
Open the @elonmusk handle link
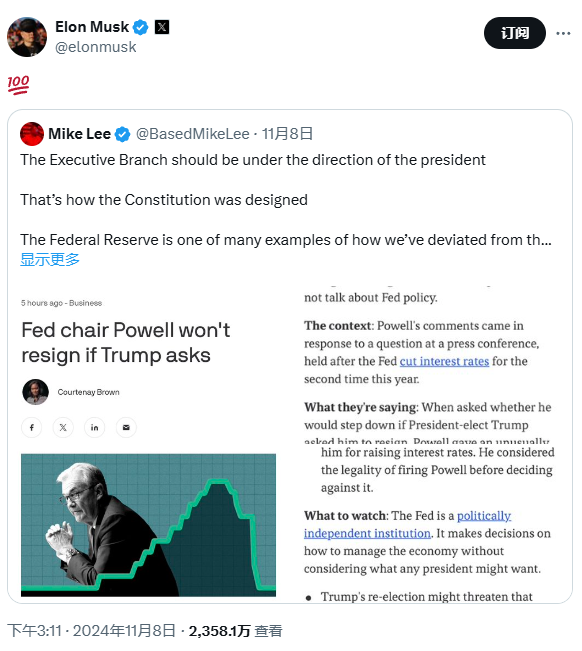pyautogui.click(x=95, y=47)
